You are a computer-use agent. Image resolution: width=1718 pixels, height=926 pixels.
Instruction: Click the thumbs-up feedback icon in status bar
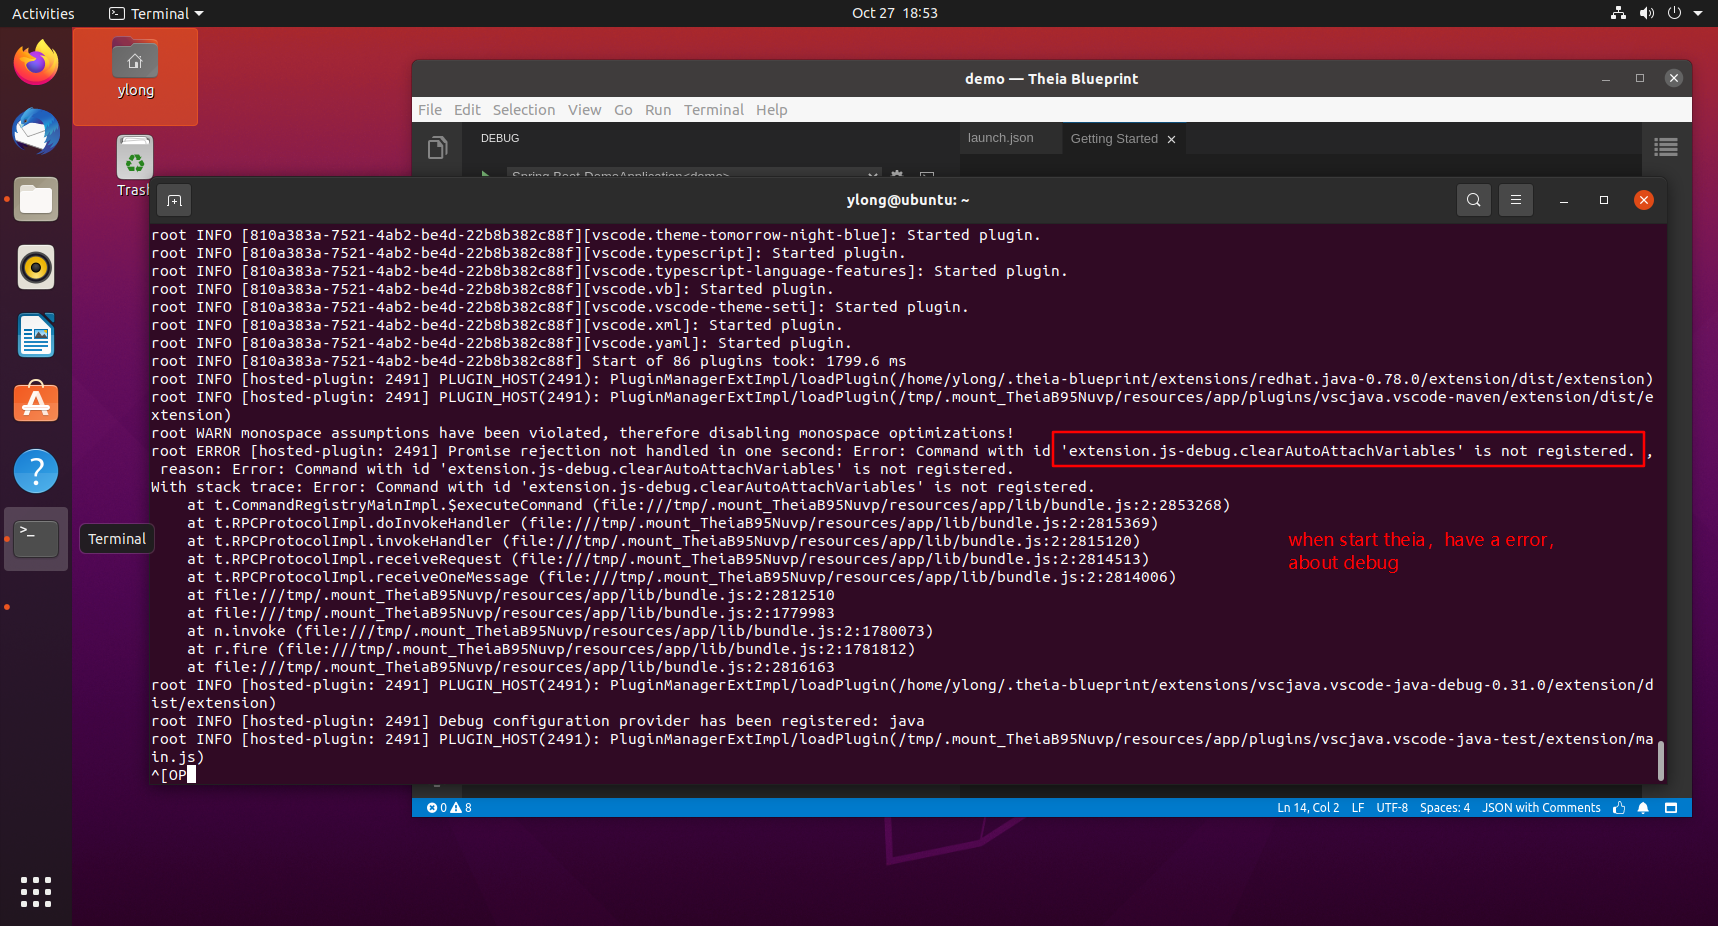pyautogui.click(x=1618, y=808)
